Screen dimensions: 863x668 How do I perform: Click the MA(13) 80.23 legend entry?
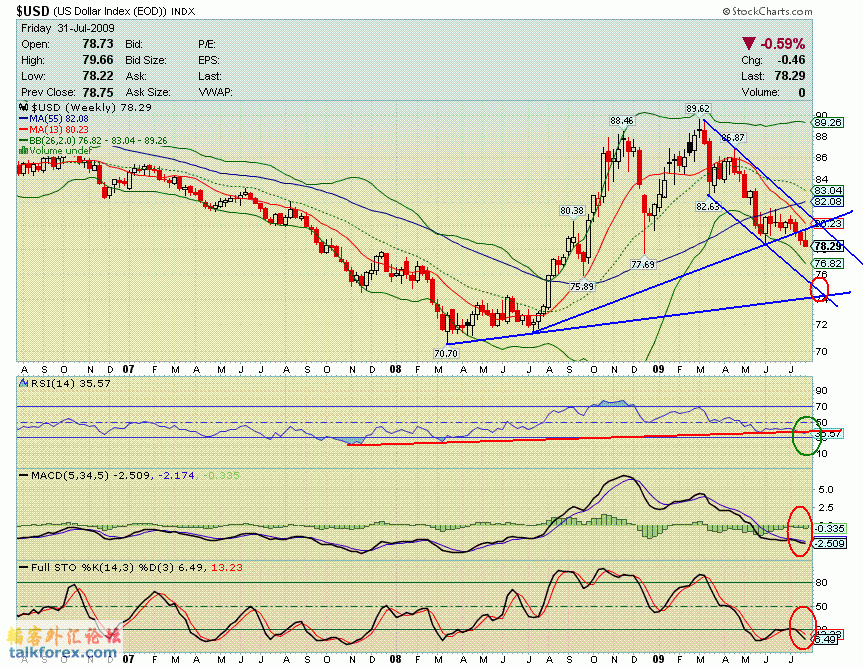[x=54, y=129]
